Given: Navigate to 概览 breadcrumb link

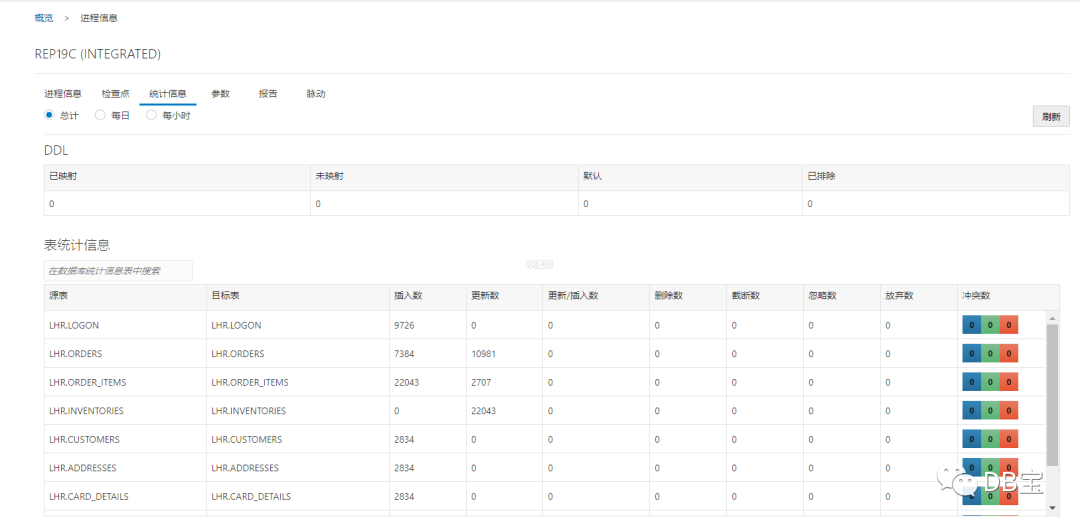Looking at the screenshot, I should click(x=44, y=18).
